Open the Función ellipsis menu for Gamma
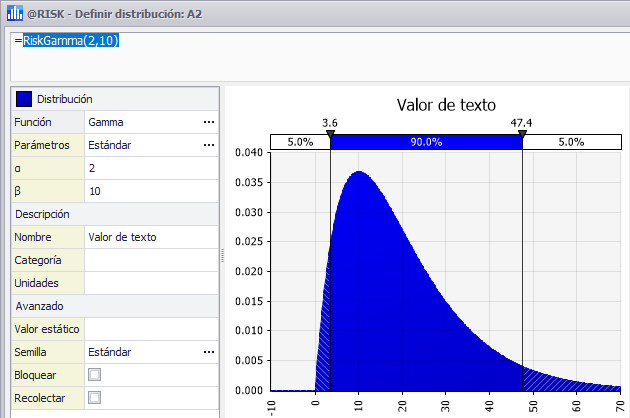Screen dimensions: 630x418 click(208, 121)
